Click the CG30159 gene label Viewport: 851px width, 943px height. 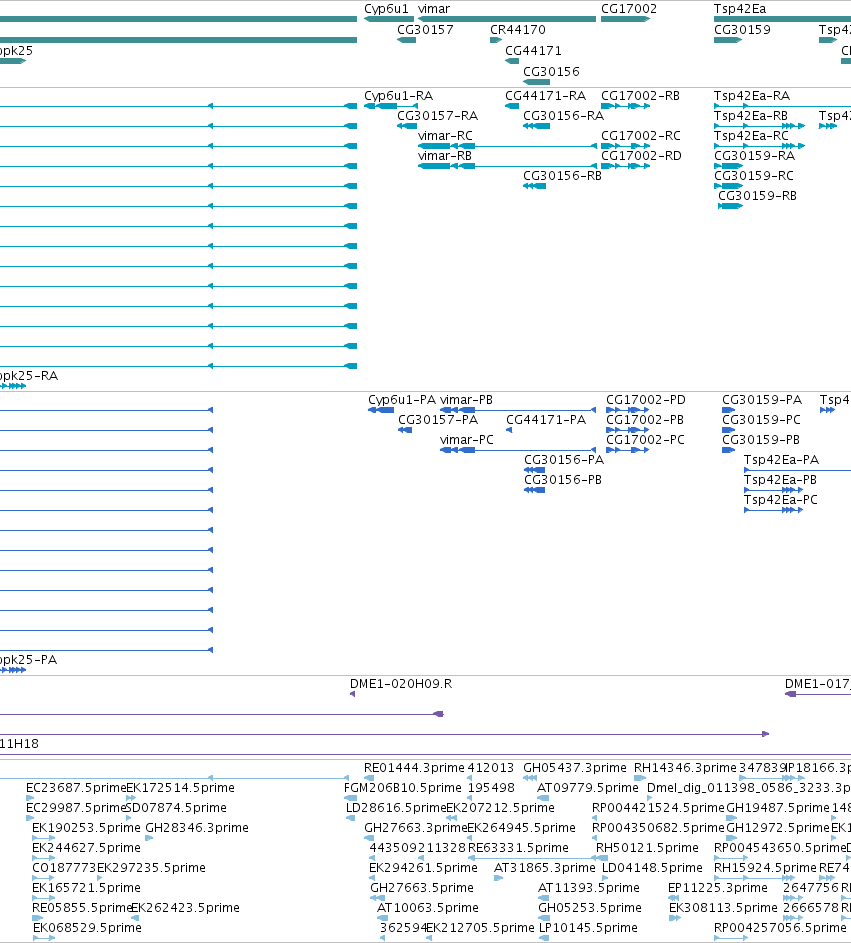coord(742,30)
